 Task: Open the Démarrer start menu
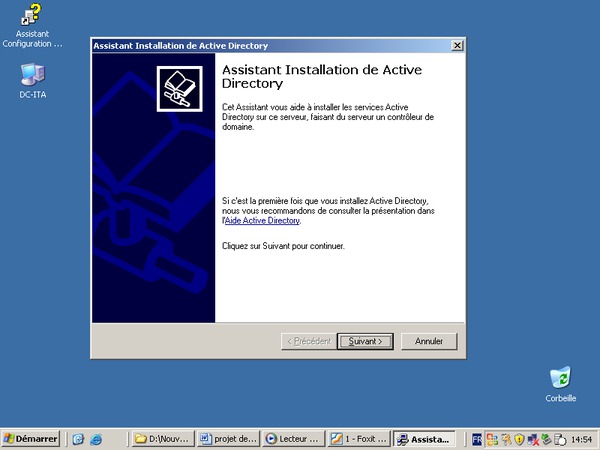31,439
